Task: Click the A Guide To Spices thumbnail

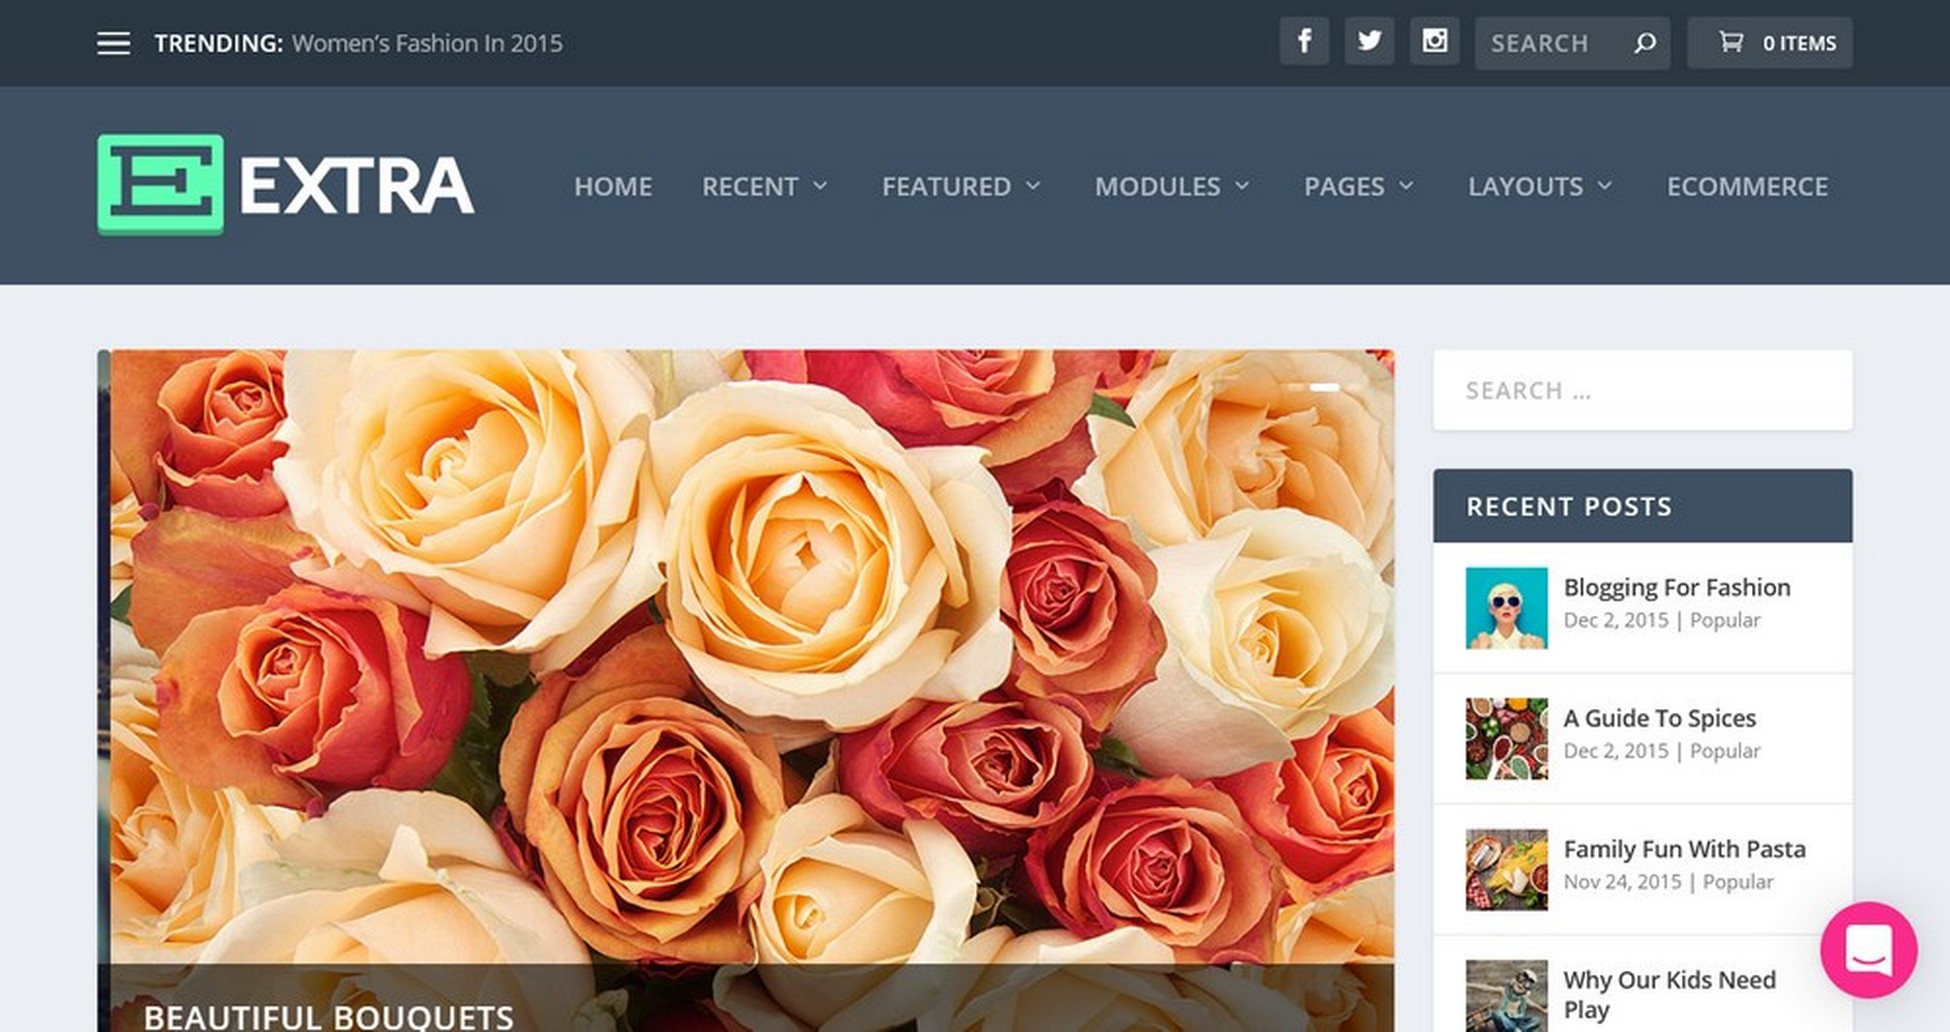Action: click(x=1506, y=739)
